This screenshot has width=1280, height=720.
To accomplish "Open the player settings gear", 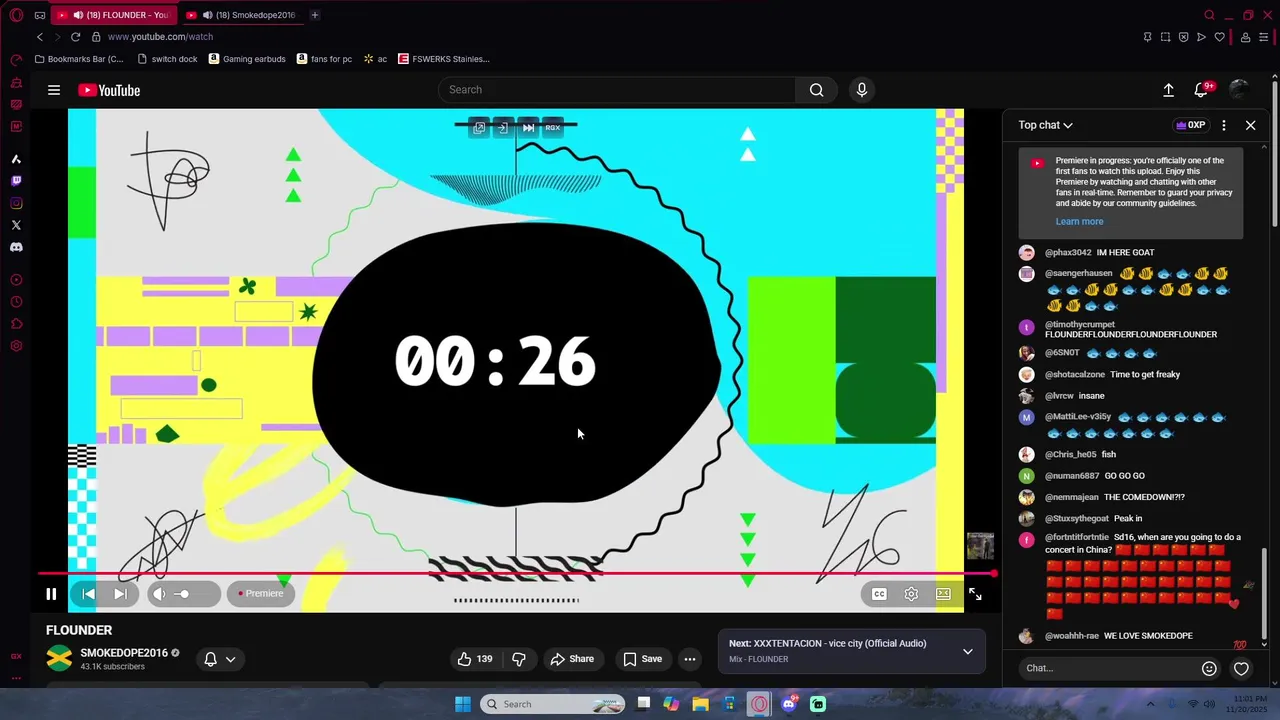I will click(x=911, y=594).
